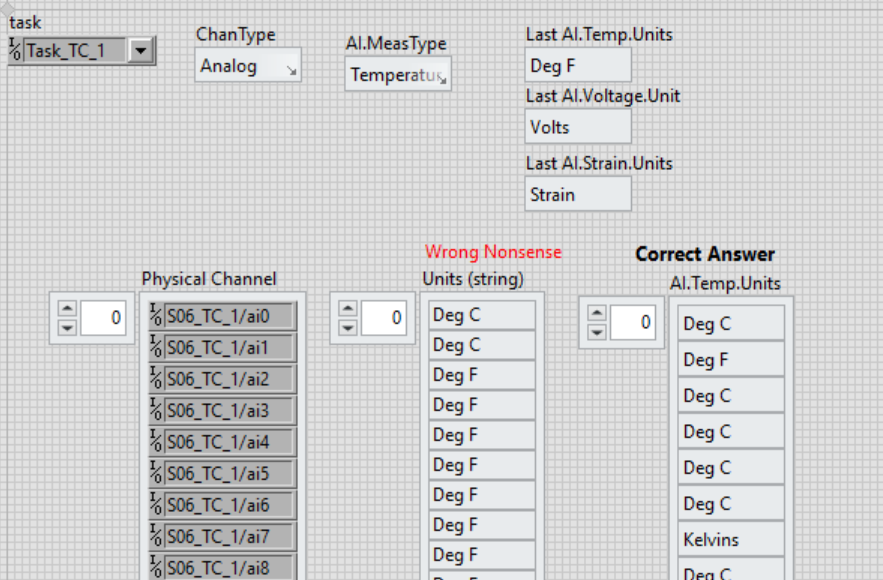883x580 pixels.
Task: Click I/O icon of S06_TC_1/ai1 channel
Action: 156,347
